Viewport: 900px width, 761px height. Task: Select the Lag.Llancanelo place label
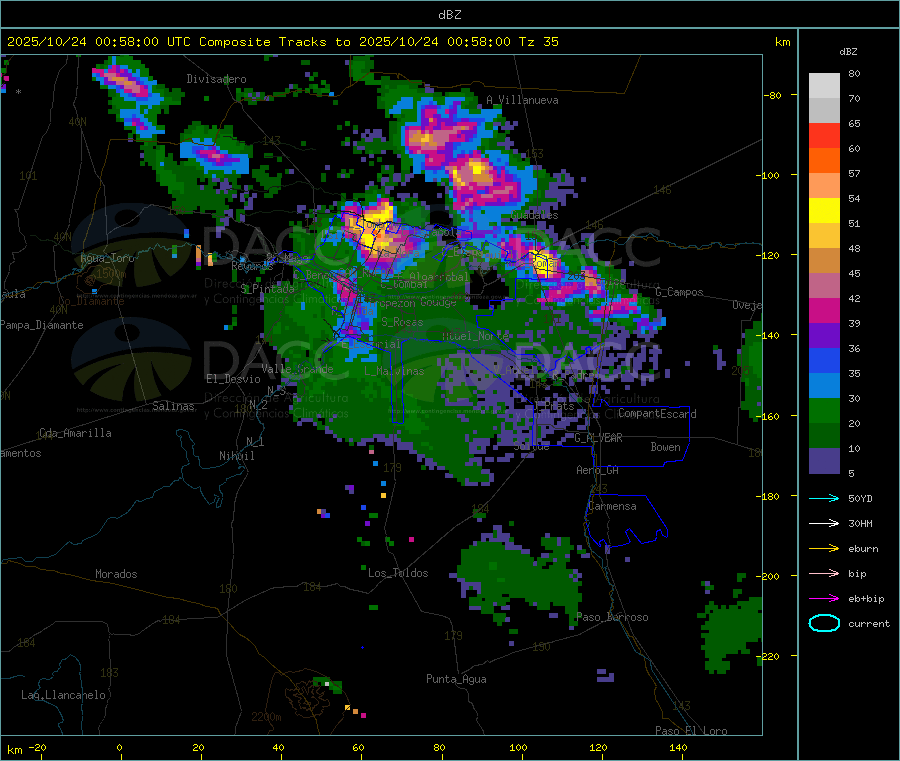63,695
